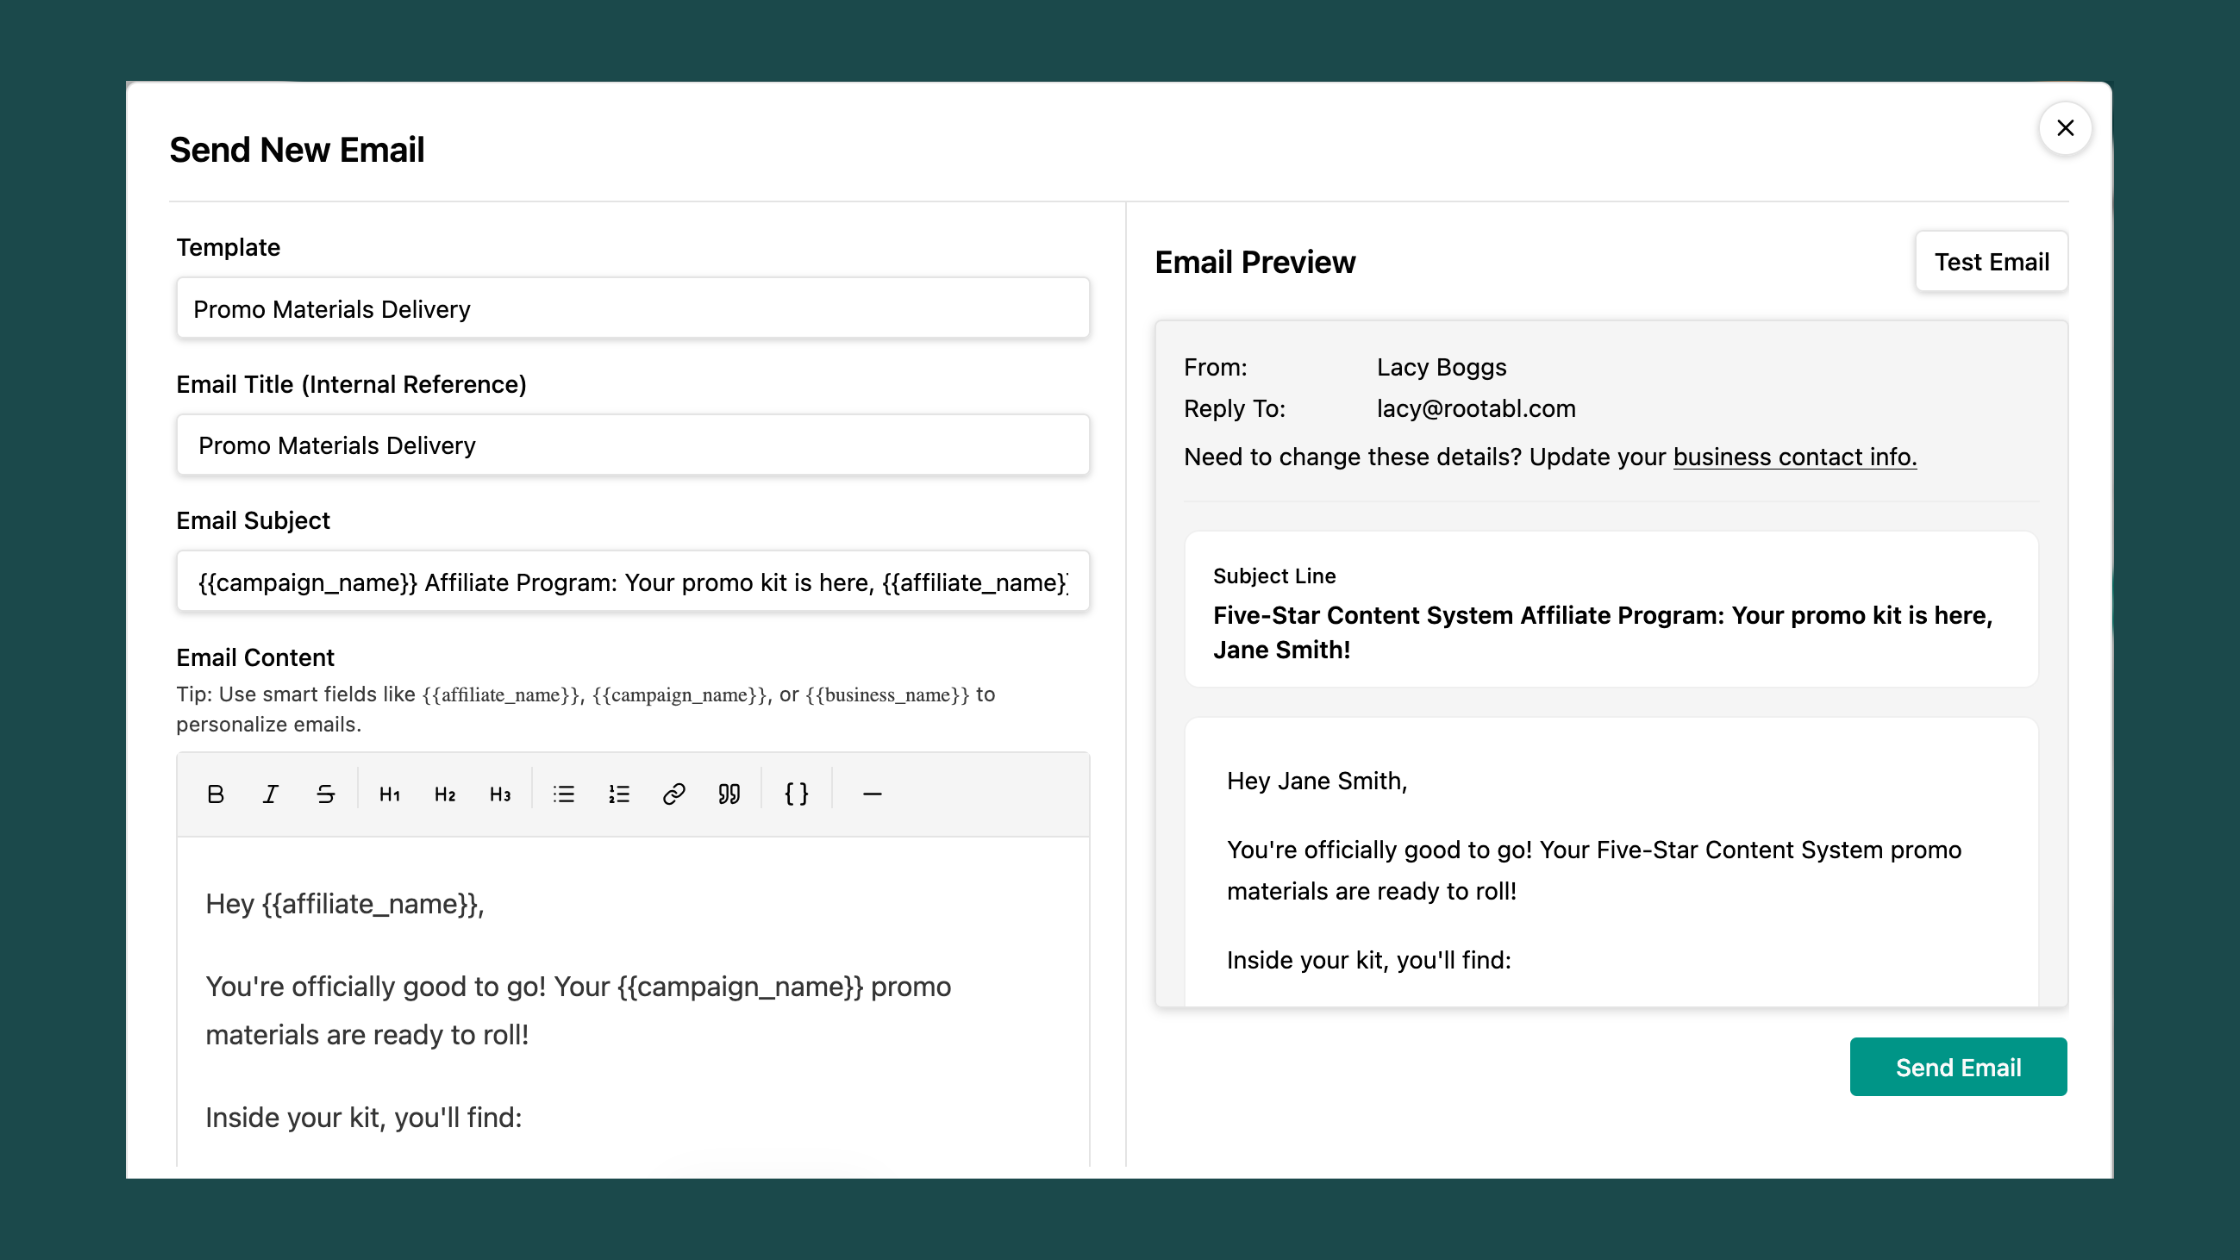Insert a hyperlink in email content

pos(673,793)
